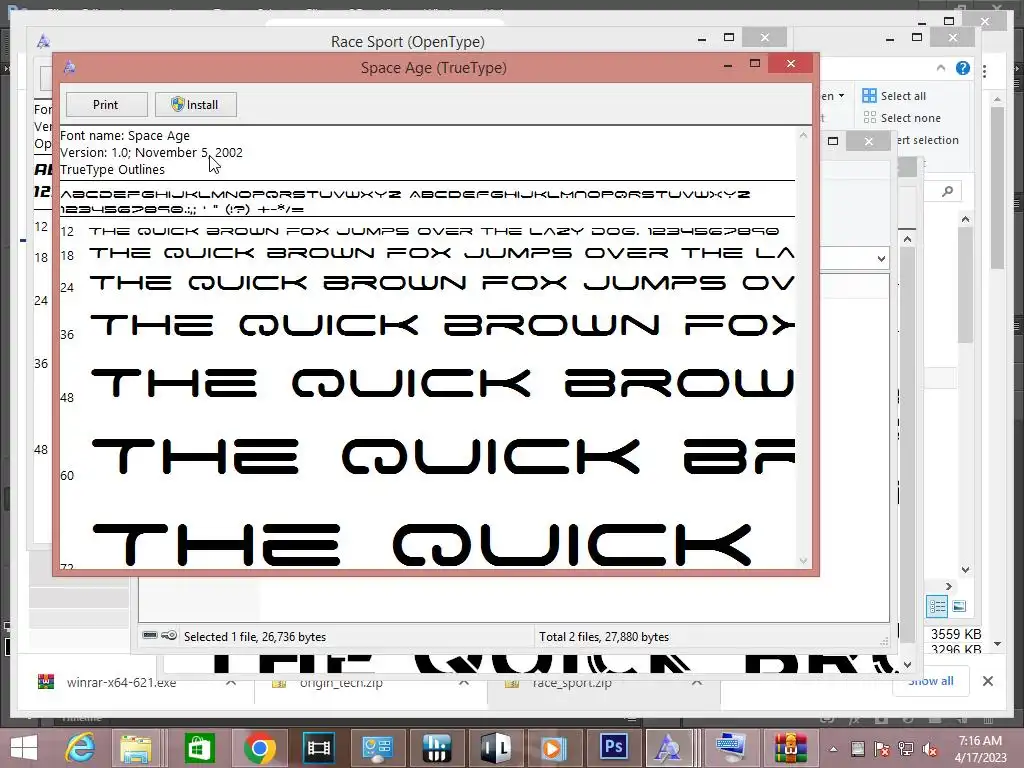Click the network tray icon
Image resolution: width=1024 pixels, height=768 pixels.
click(906, 749)
